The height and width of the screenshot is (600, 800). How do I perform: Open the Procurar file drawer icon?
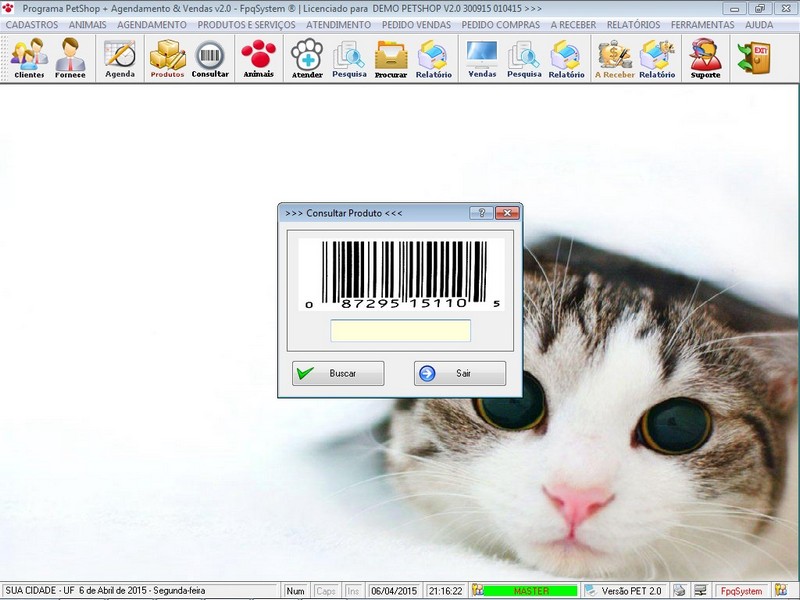point(391,58)
